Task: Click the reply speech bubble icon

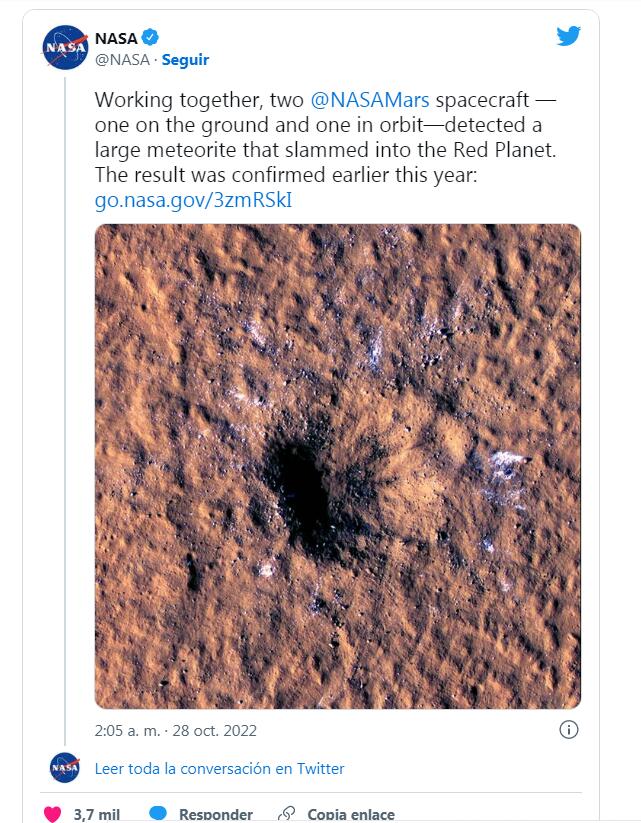Action: tap(157, 814)
